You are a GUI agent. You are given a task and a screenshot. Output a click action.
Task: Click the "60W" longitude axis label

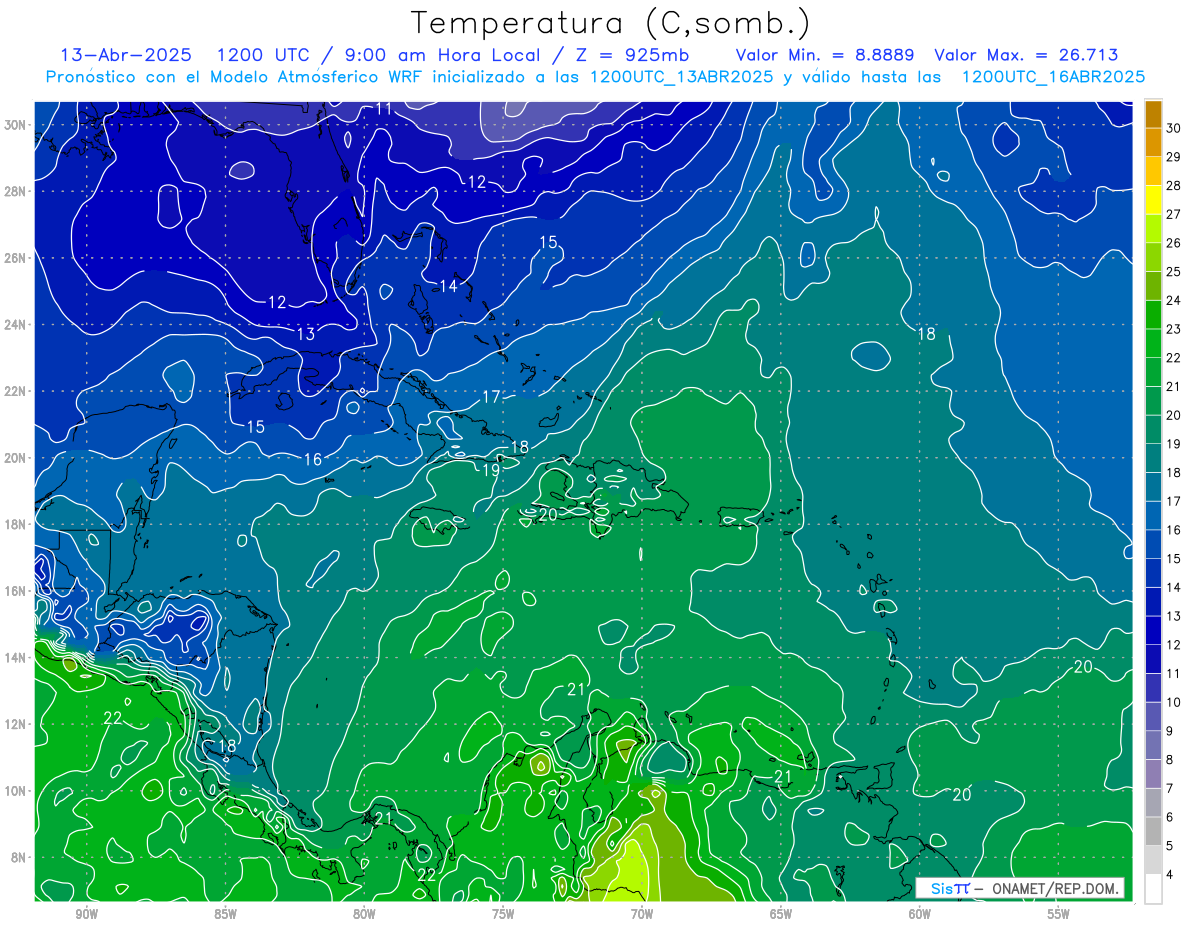click(x=920, y=914)
